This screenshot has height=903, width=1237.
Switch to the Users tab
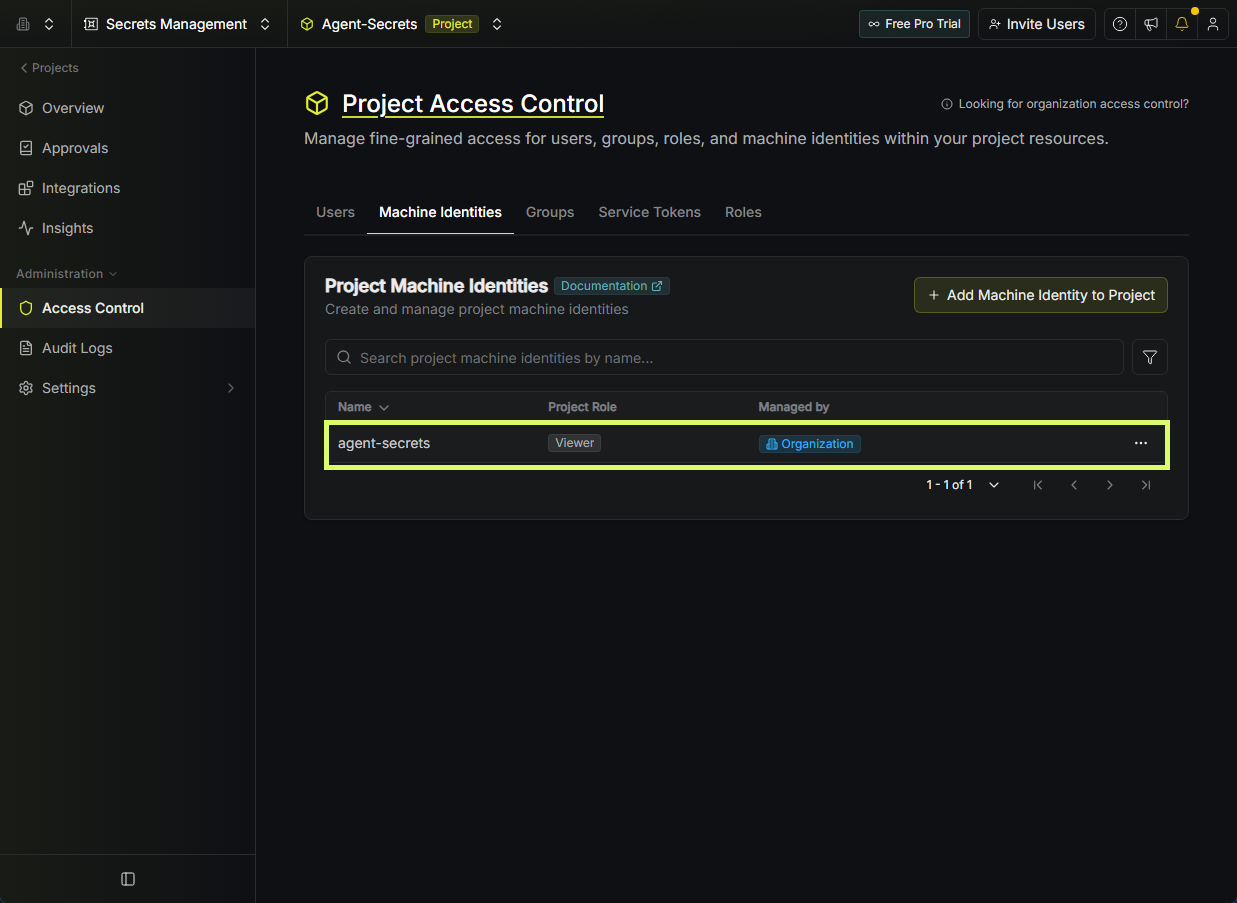(x=335, y=212)
